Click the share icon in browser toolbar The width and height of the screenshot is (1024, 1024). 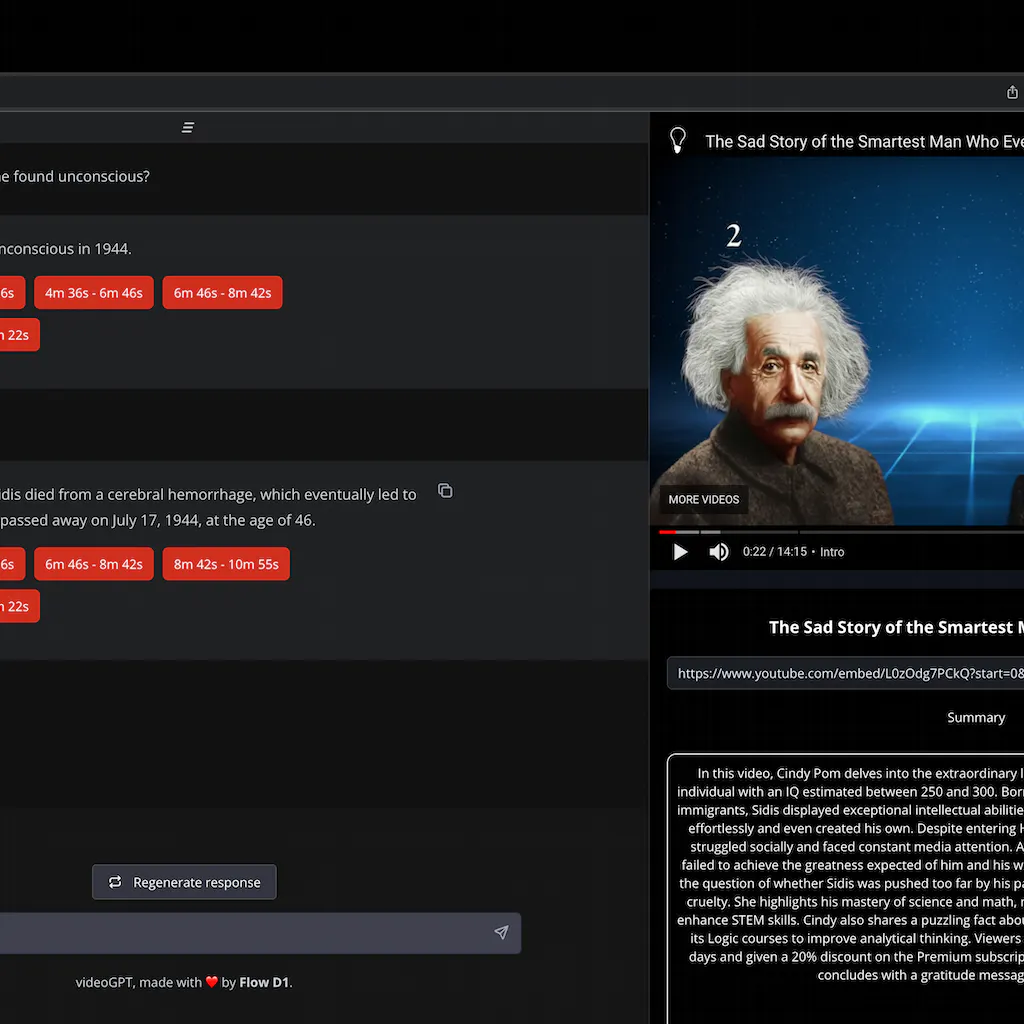[1012, 93]
